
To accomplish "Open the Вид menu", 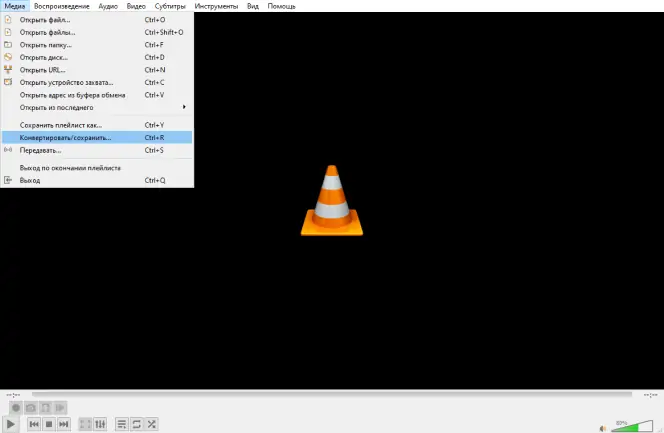I will (x=253, y=6).
